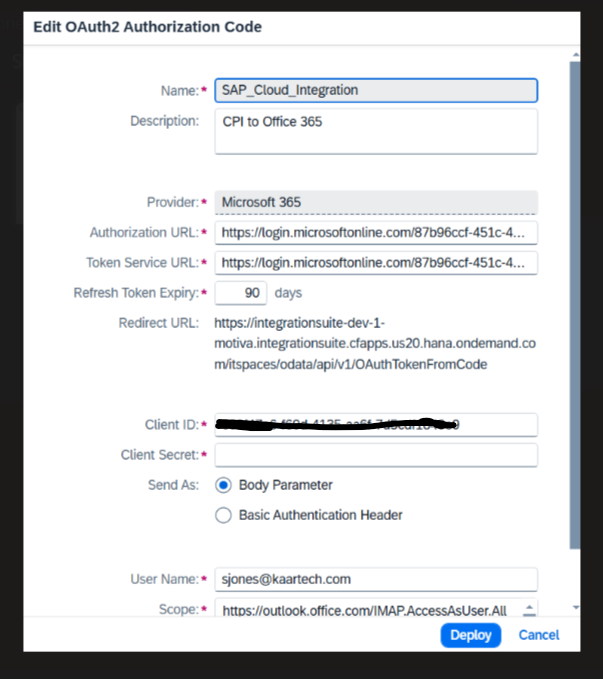Click the Client ID input field

pyautogui.click(x=376, y=425)
